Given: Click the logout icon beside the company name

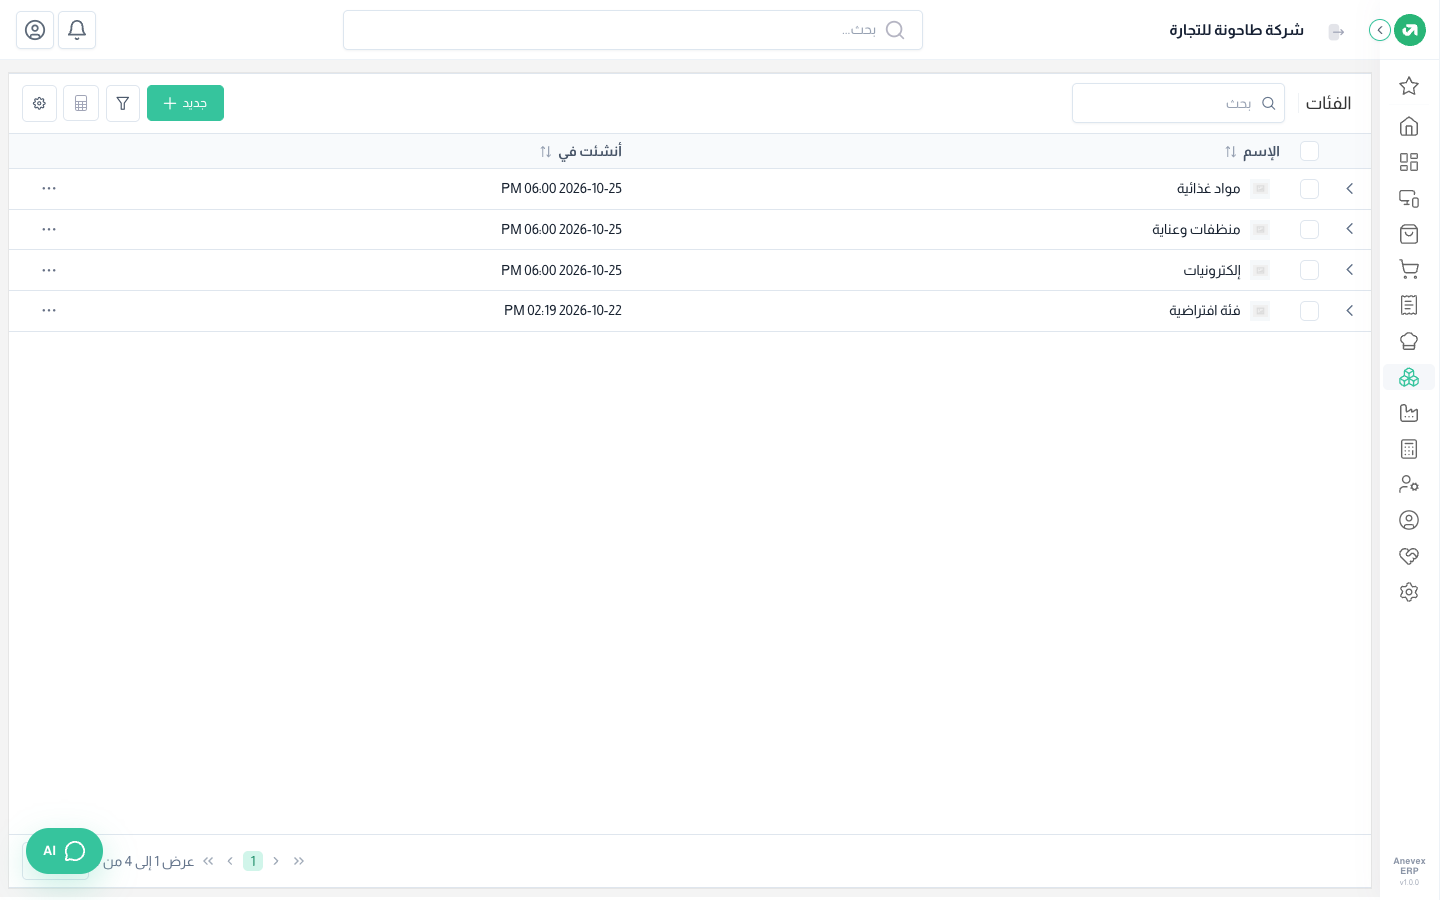Looking at the screenshot, I should 1336,32.
